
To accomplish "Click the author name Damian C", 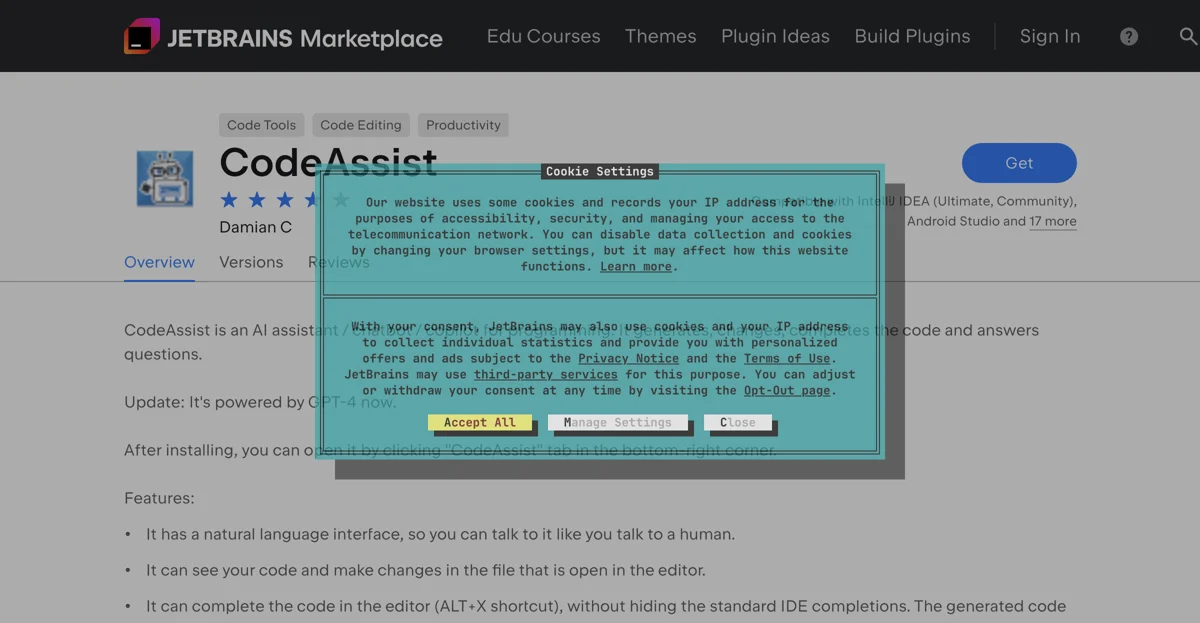I will [x=255, y=227].
